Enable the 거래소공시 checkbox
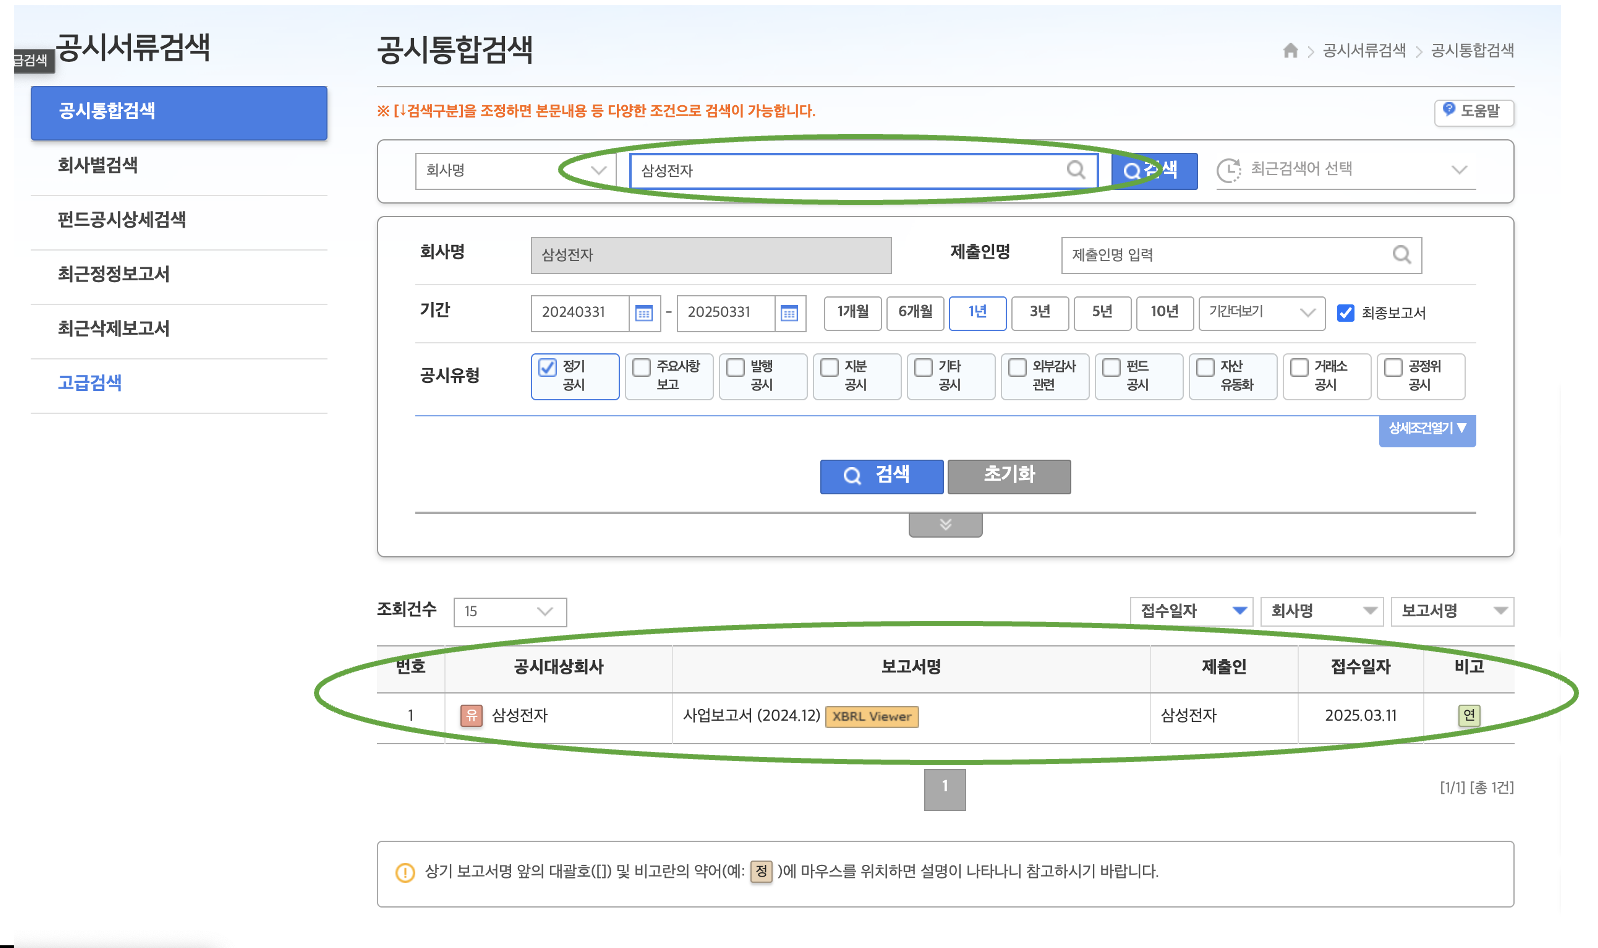 1300,367
